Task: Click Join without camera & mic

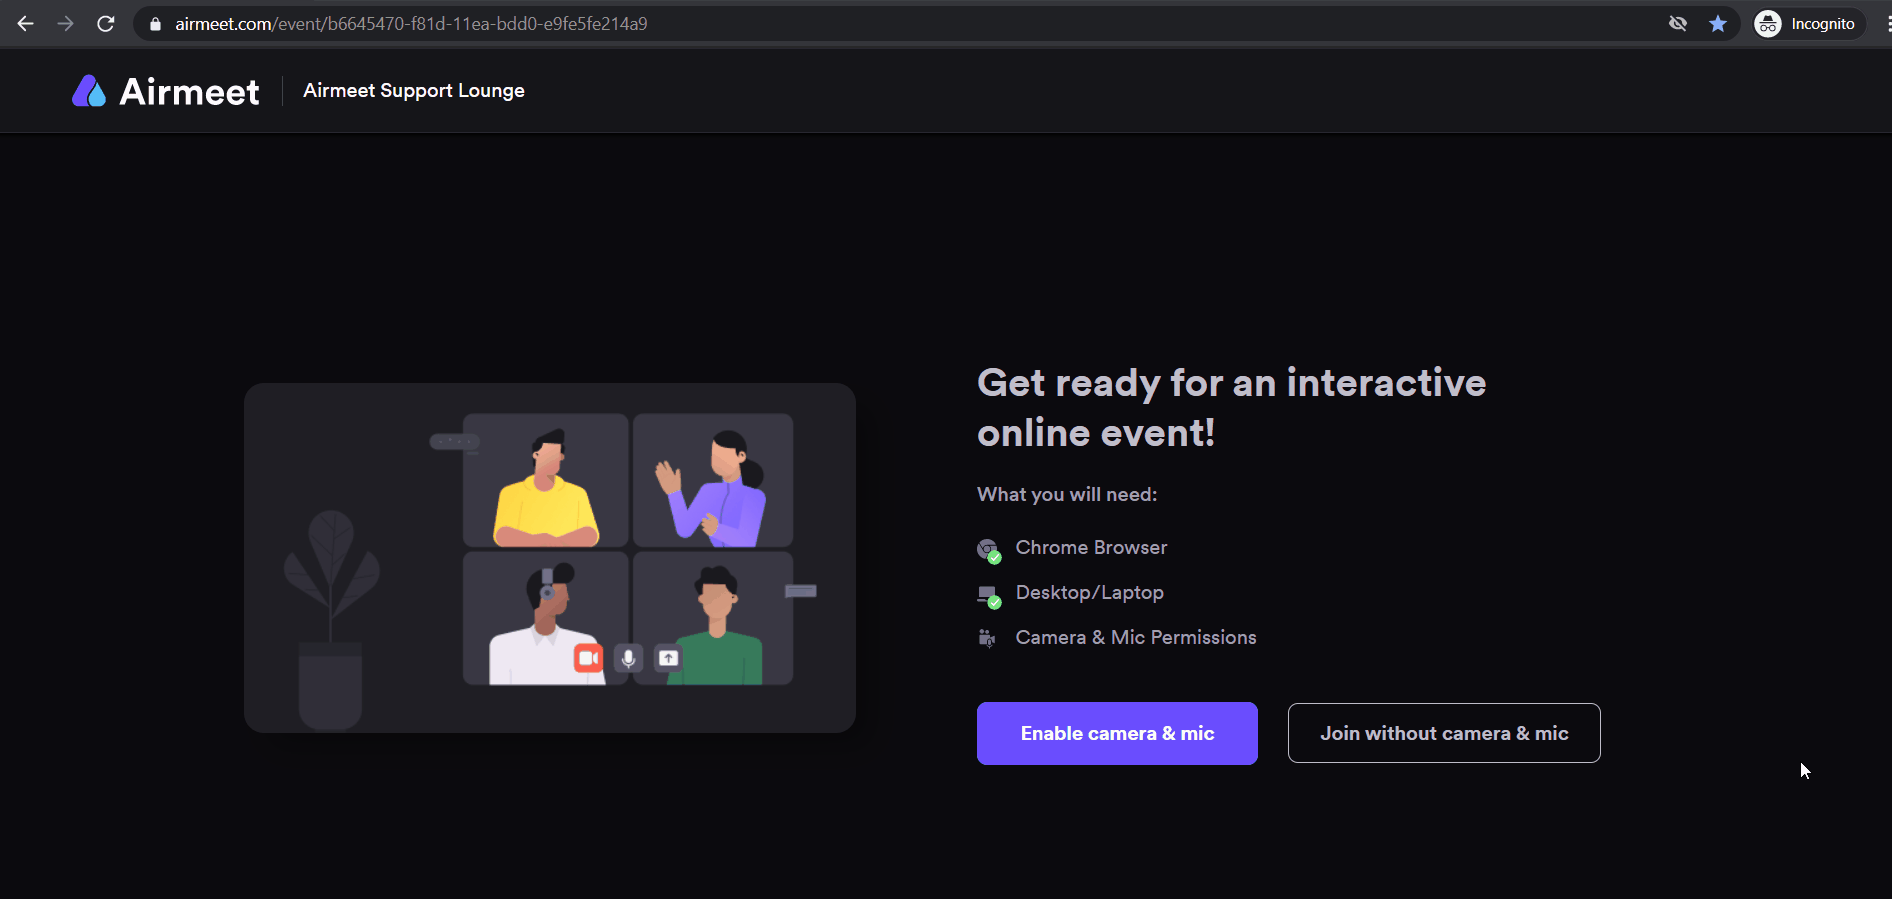Action: click(1444, 733)
